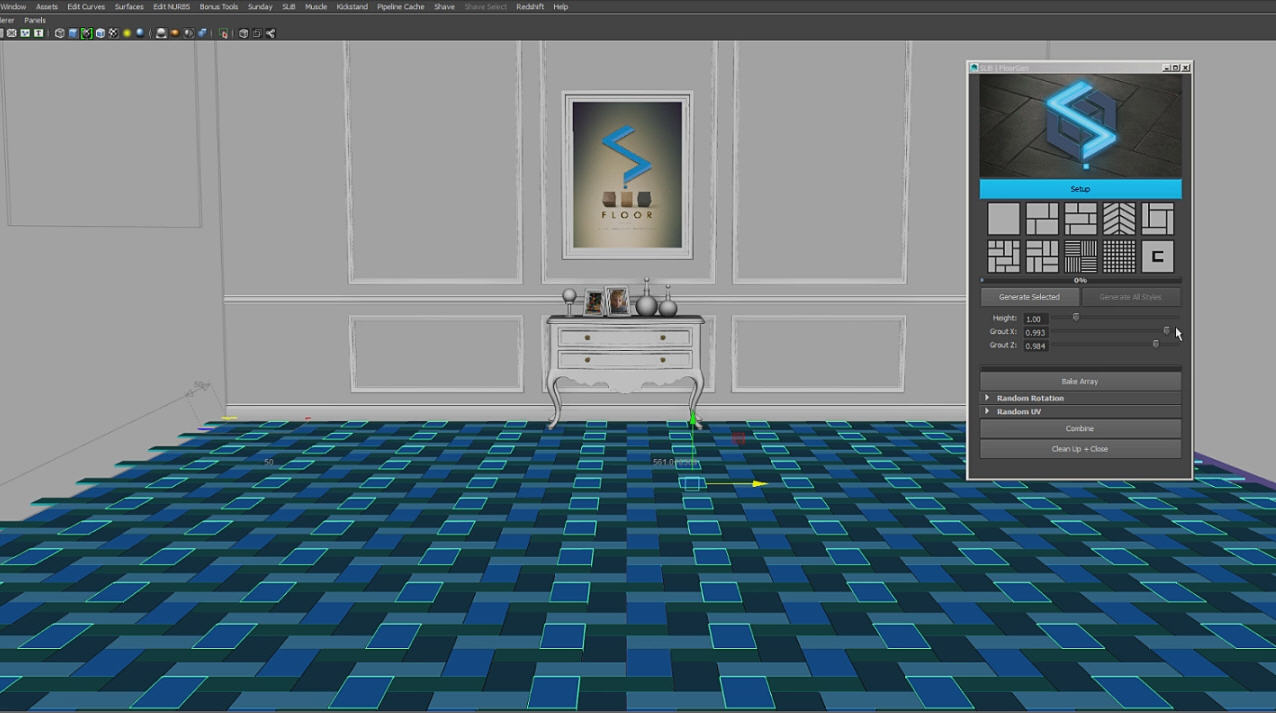The width and height of the screenshot is (1276, 713).
Task: Toggle scene lighting display icon
Action: pos(126,32)
